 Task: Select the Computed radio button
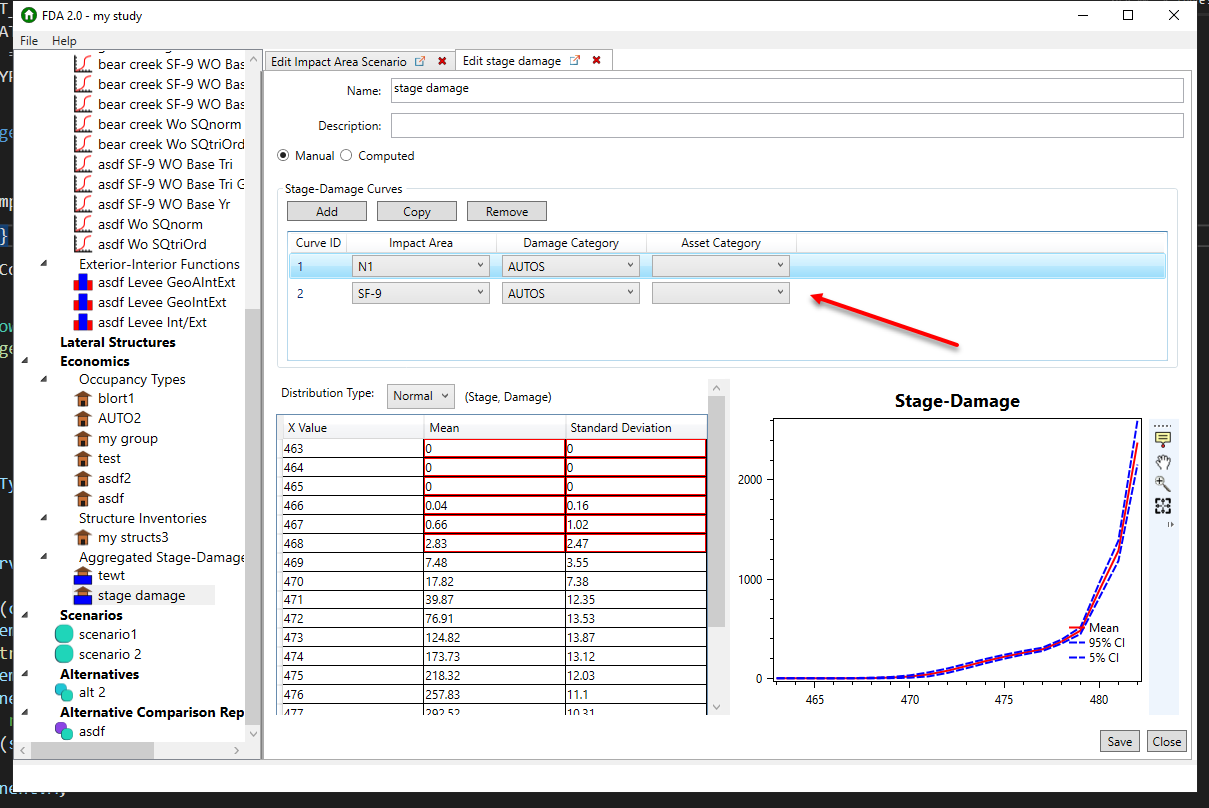pos(345,155)
